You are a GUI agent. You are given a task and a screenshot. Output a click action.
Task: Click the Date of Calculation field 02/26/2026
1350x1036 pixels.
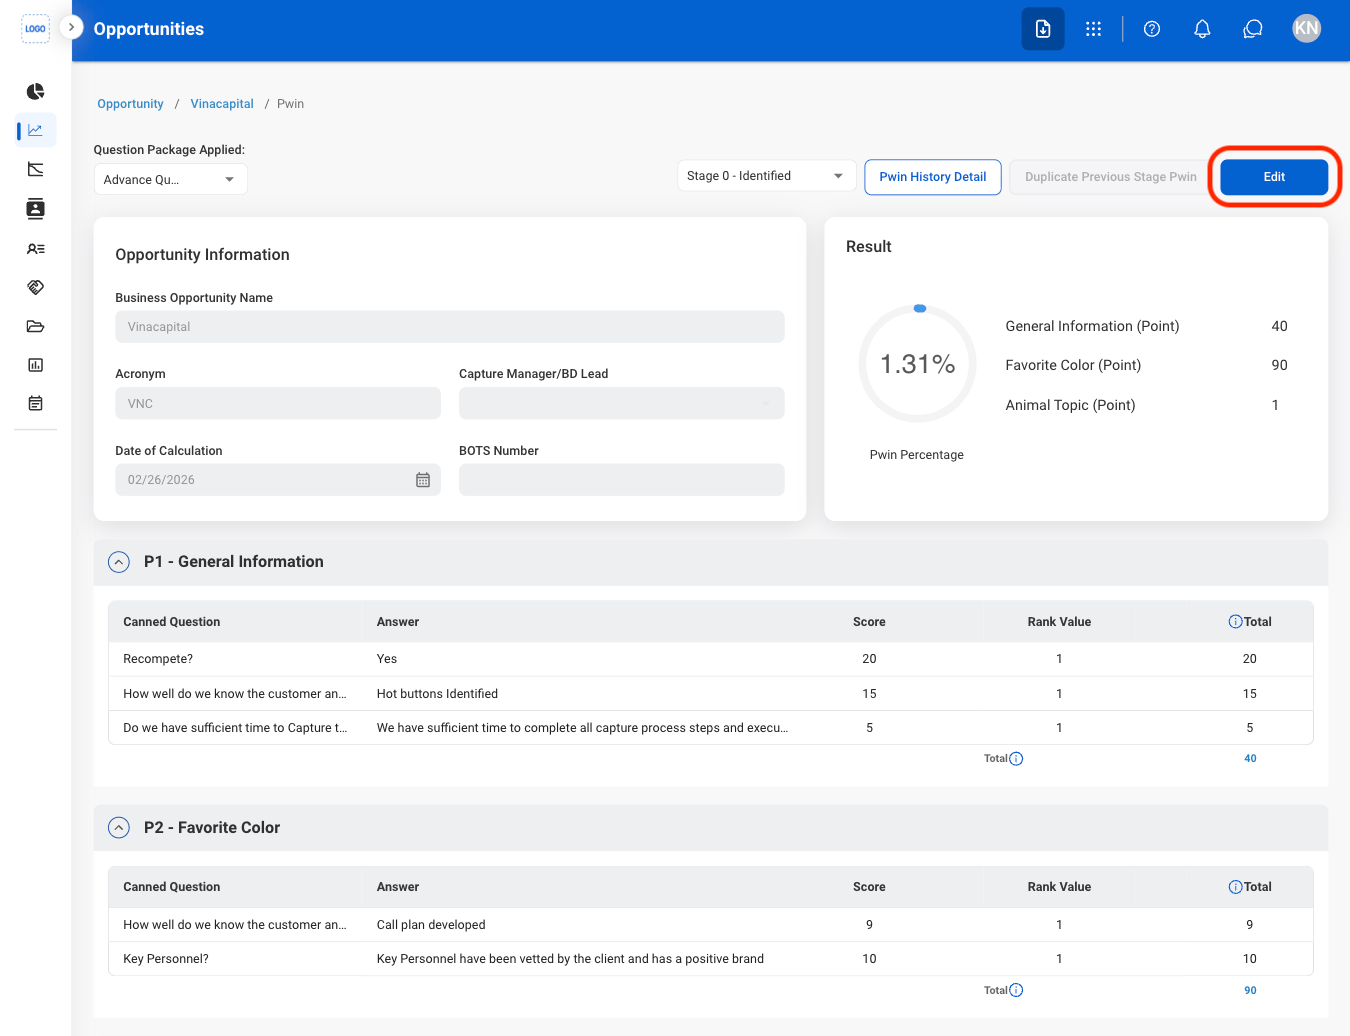[x=278, y=480]
